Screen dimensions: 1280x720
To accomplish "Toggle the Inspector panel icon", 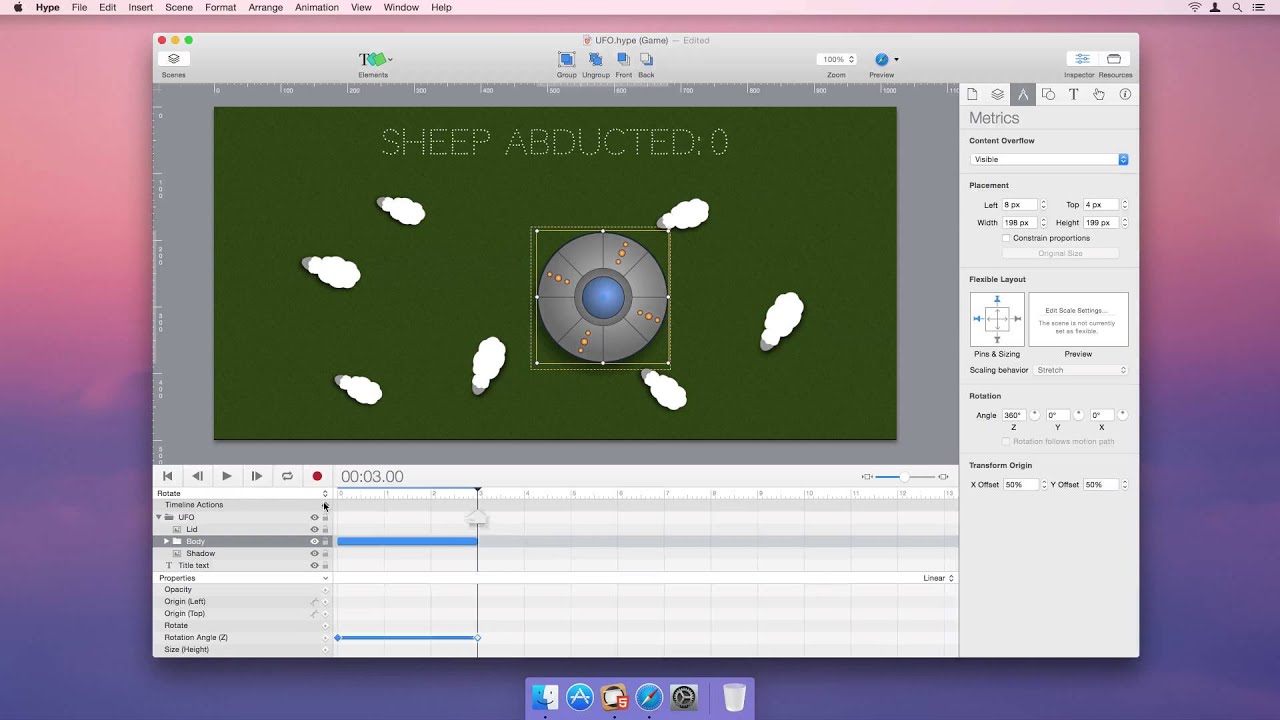I will [1081, 59].
